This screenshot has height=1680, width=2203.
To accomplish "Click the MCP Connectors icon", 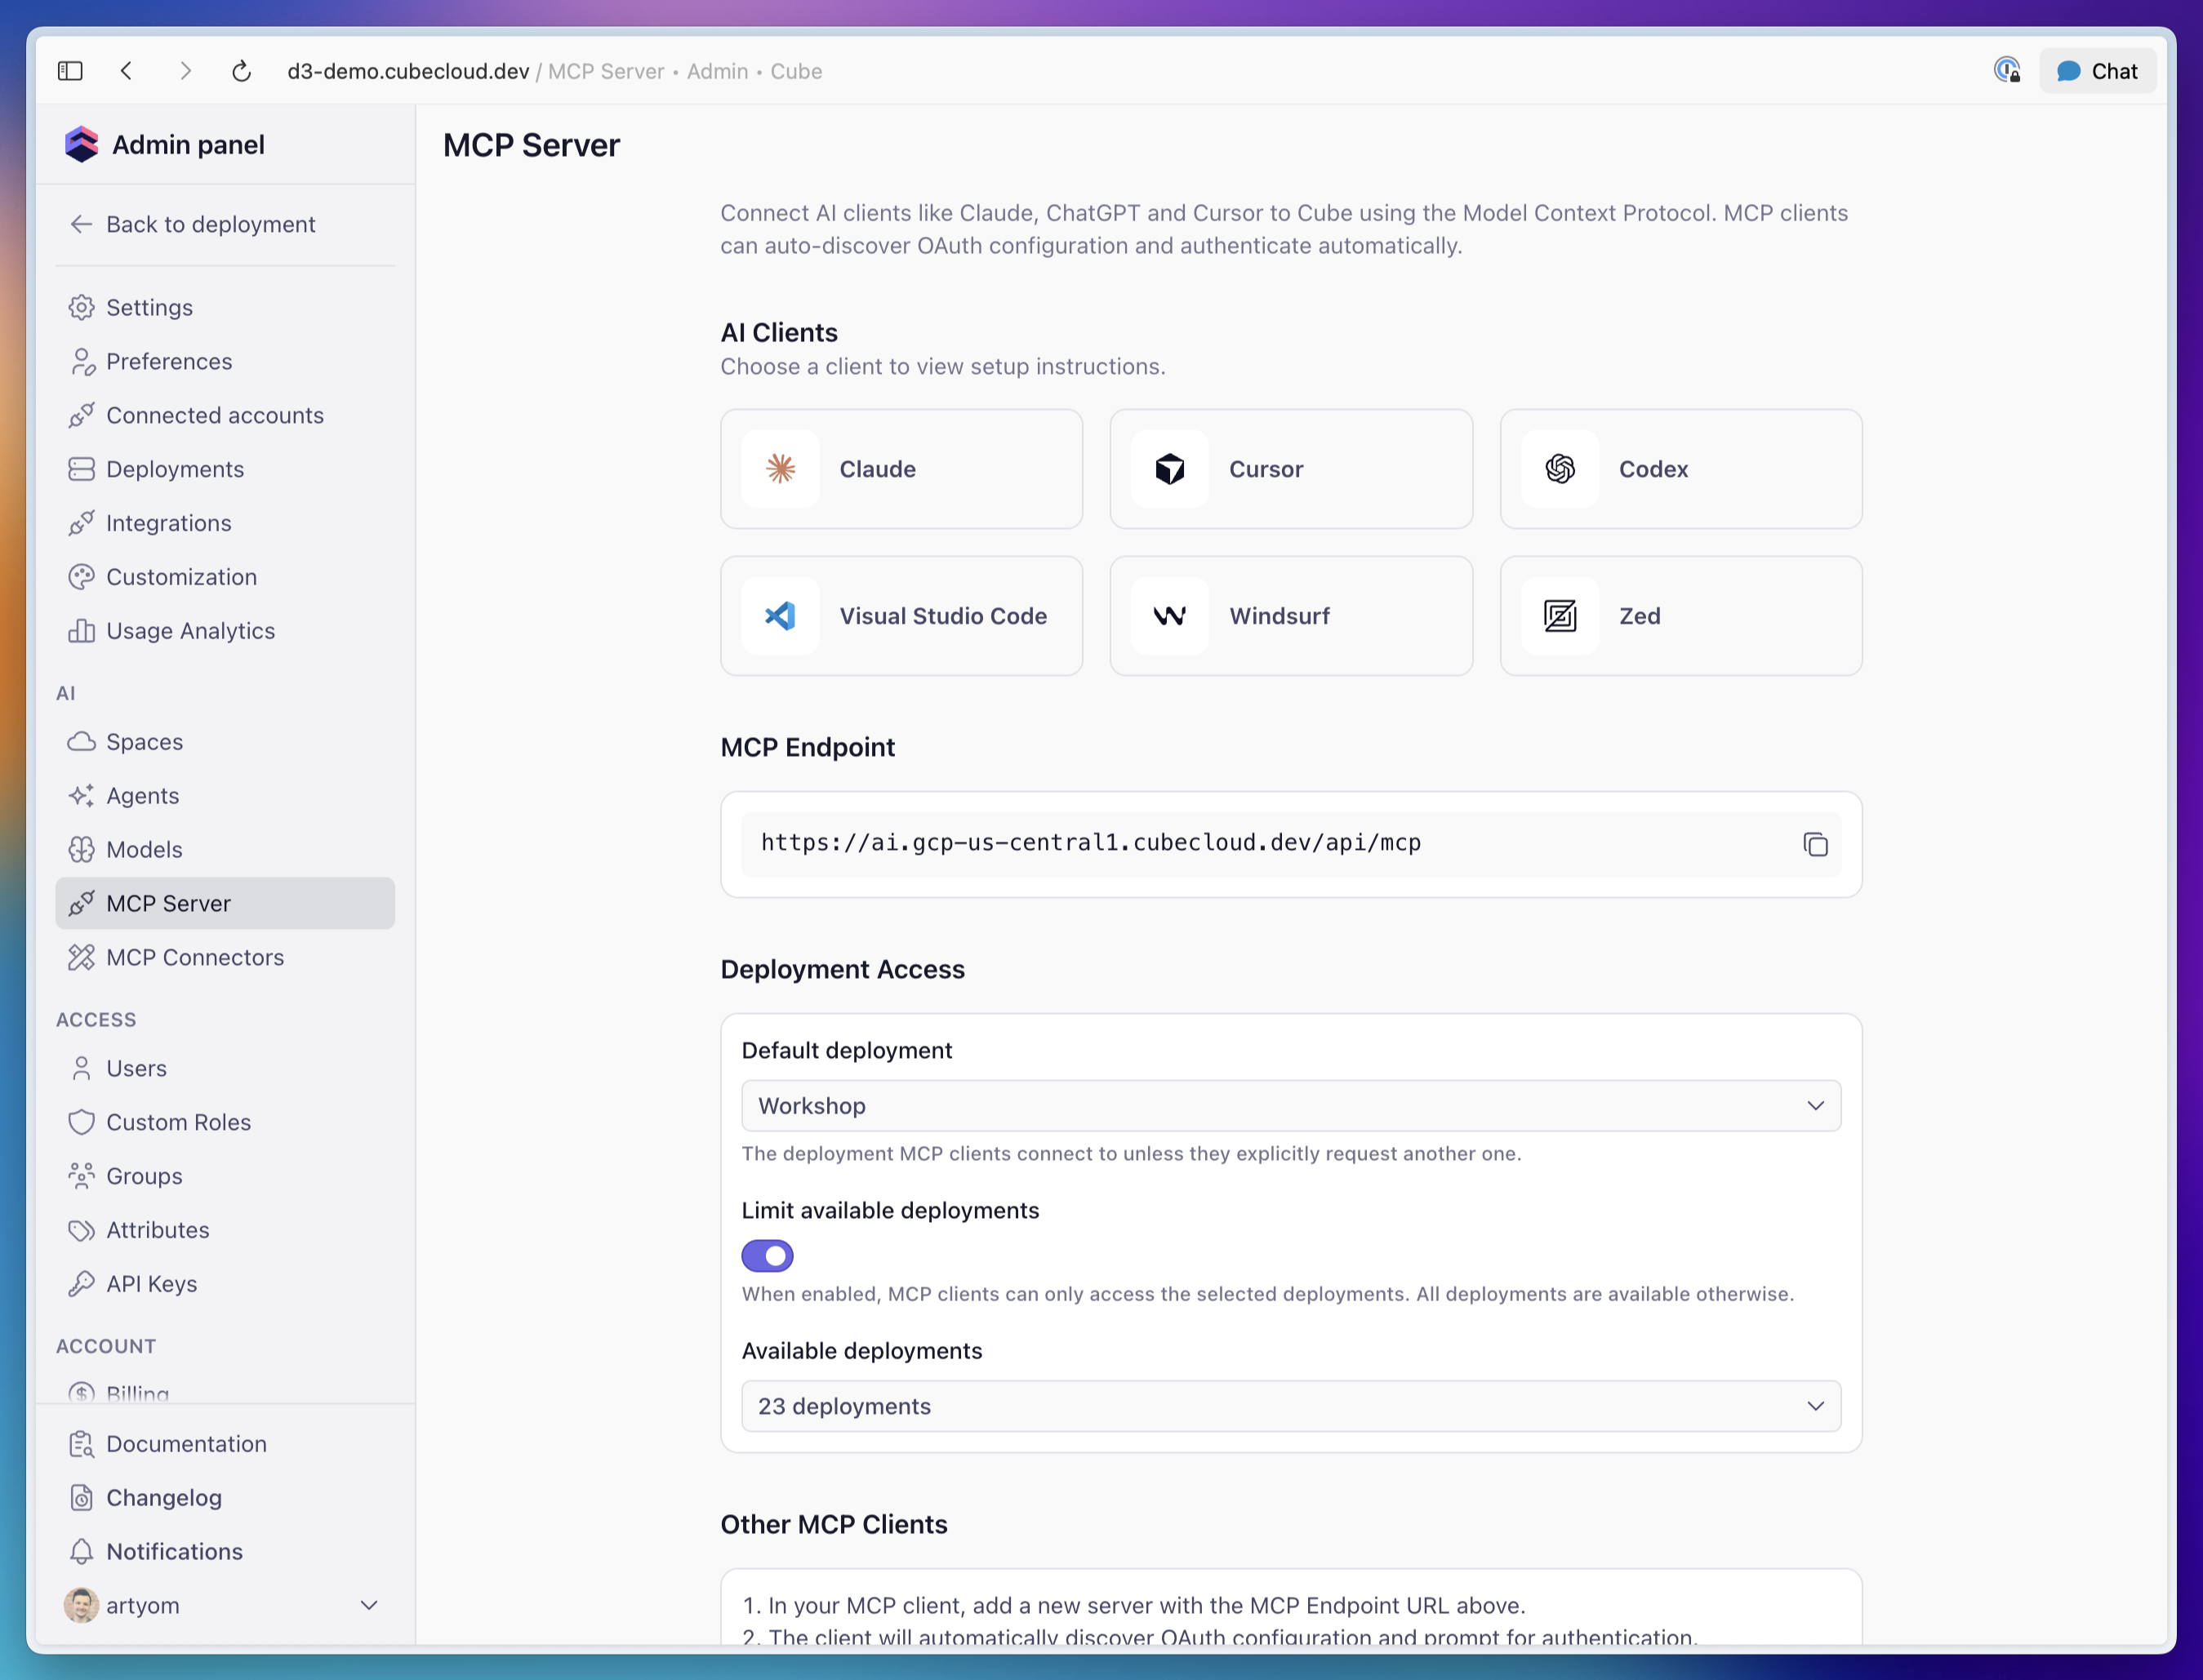I will (x=81, y=958).
